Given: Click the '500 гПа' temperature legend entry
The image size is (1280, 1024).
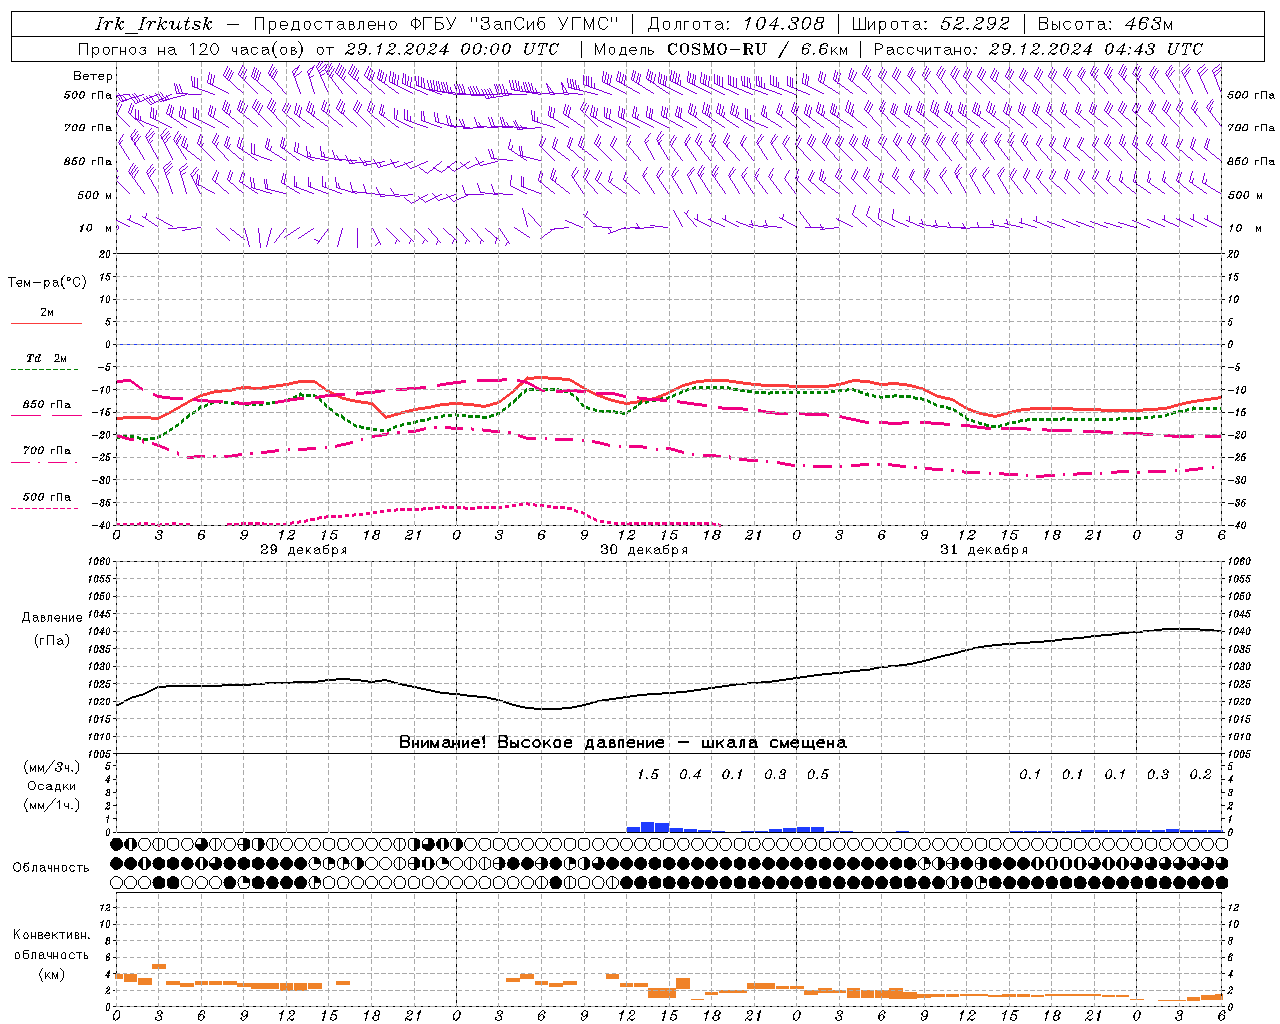Looking at the screenshot, I should coord(47,497).
